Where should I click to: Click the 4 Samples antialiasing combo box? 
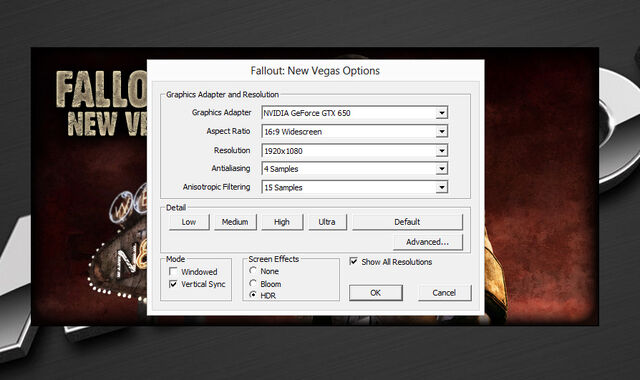click(x=354, y=169)
